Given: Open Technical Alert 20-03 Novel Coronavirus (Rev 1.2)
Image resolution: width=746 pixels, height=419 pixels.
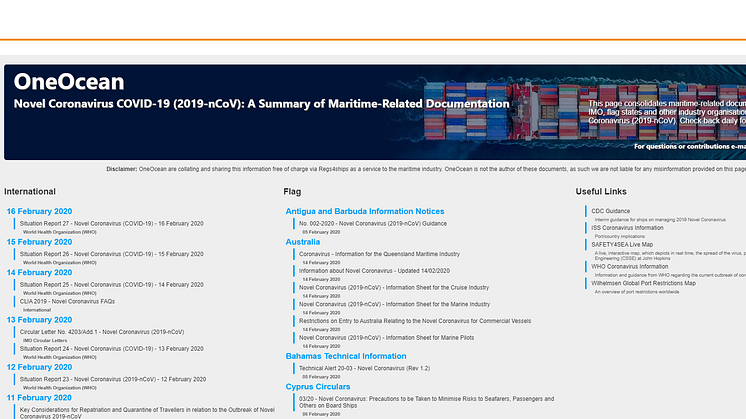Looking at the screenshot, I should 364,368.
